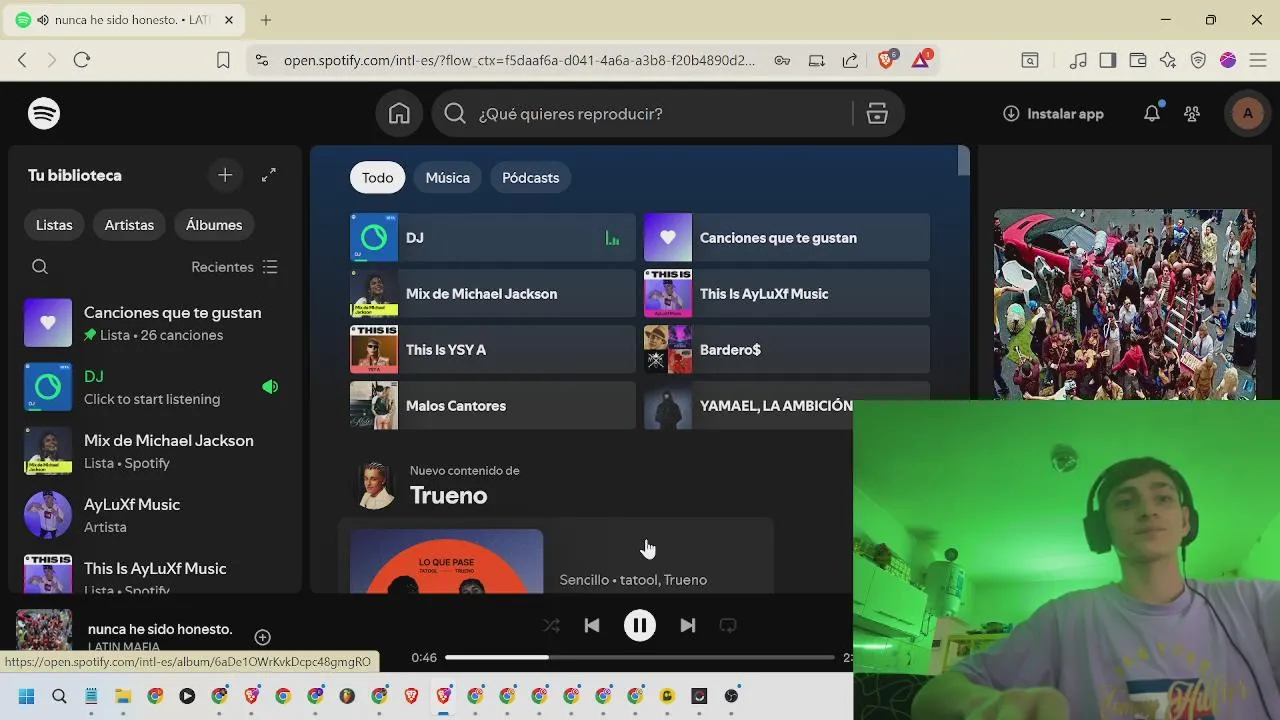Image resolution: width=1280 pixels, height=720 pixels.
Task: Skip to the next track
Action: tap(688, 625)
